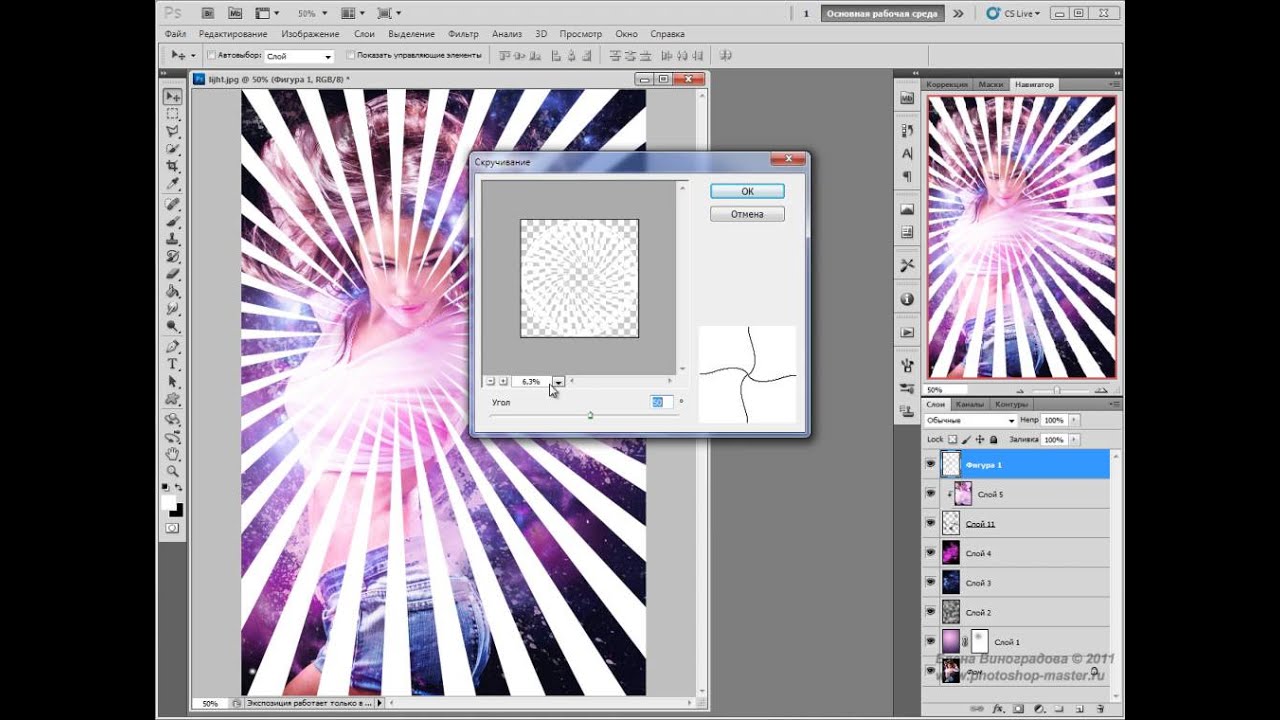Image resolution: width=1280 pixels, height=720 pixels.
Task: Select the Rectangular Marquee tool
Action: 173,115
